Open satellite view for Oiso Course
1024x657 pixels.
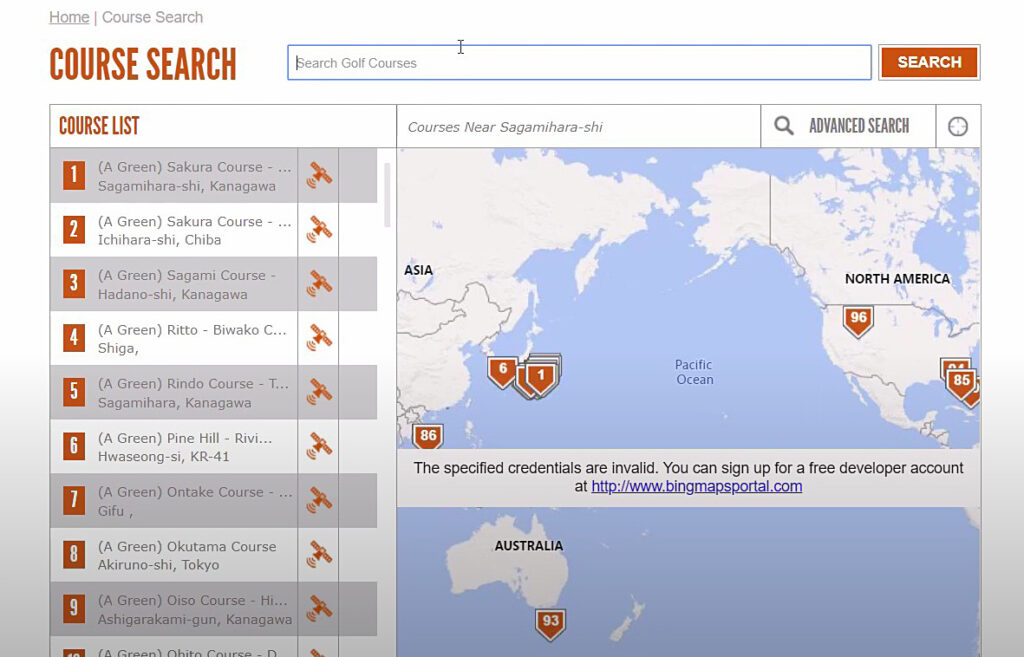tap(319, 609)
